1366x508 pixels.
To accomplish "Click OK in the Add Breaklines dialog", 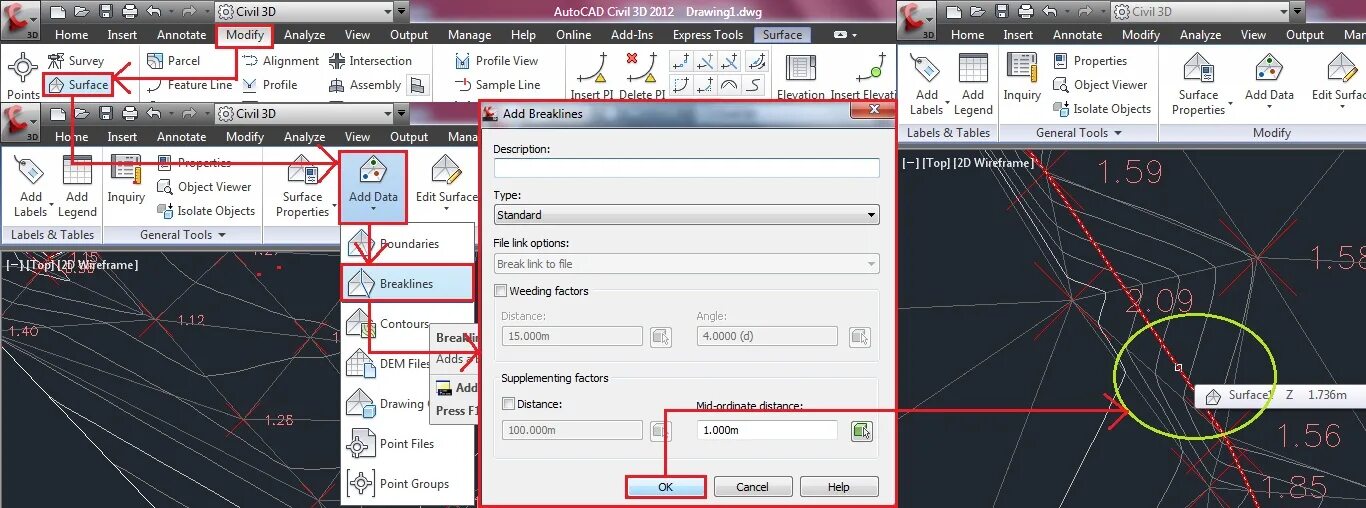I will click(x=666, y=487).
